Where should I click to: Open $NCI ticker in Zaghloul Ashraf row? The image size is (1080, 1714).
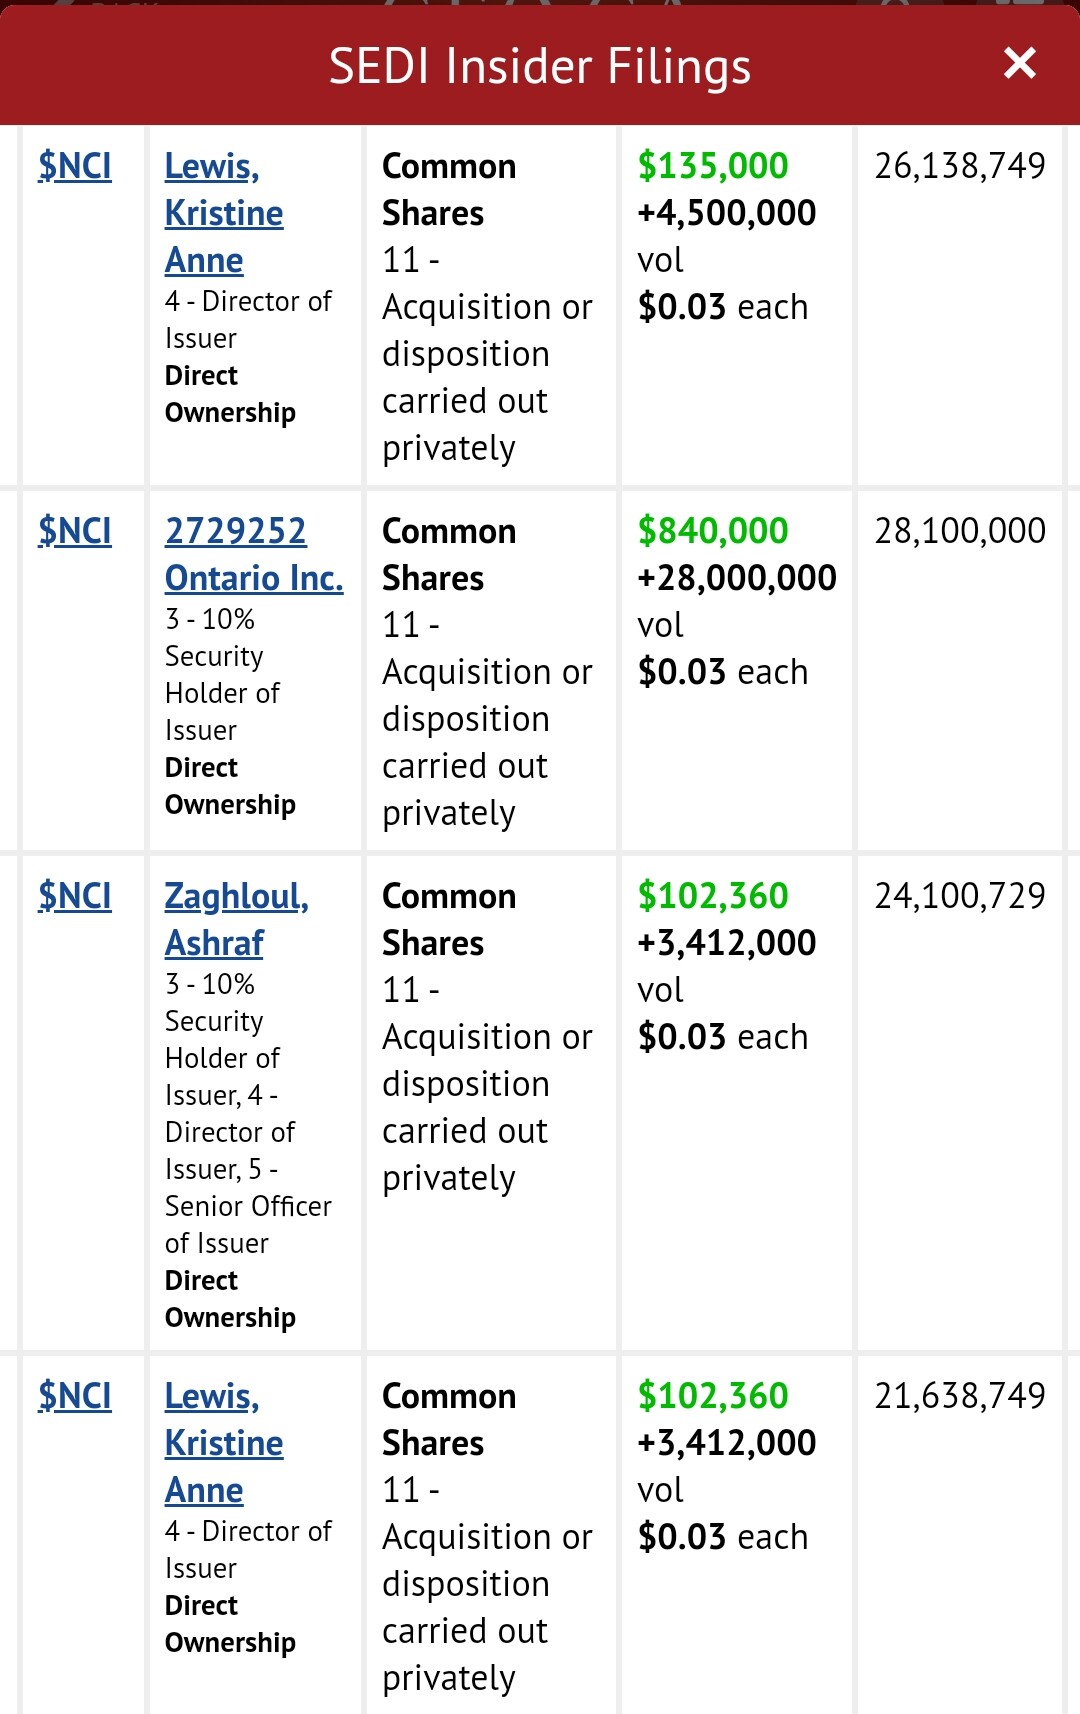pyautogui.click(x=75, y=896)
